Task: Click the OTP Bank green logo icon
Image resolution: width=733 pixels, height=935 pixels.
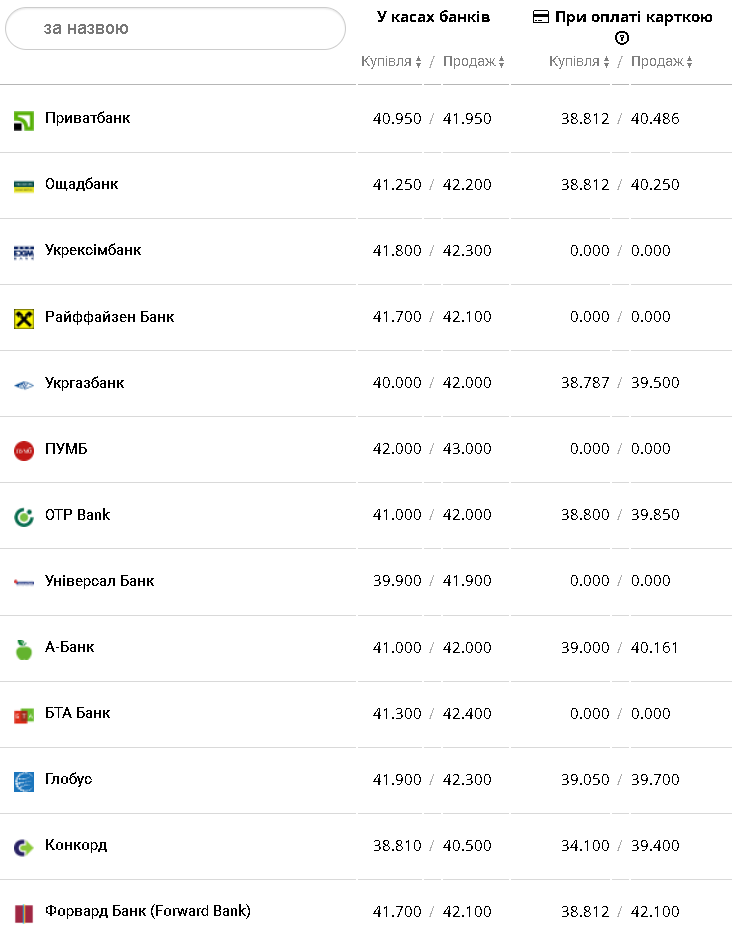Action: pyautogui.click(x=24, y=517)
